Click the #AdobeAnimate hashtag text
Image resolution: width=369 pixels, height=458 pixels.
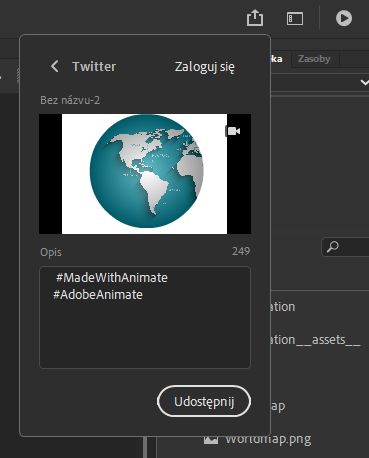pos(98,295)
